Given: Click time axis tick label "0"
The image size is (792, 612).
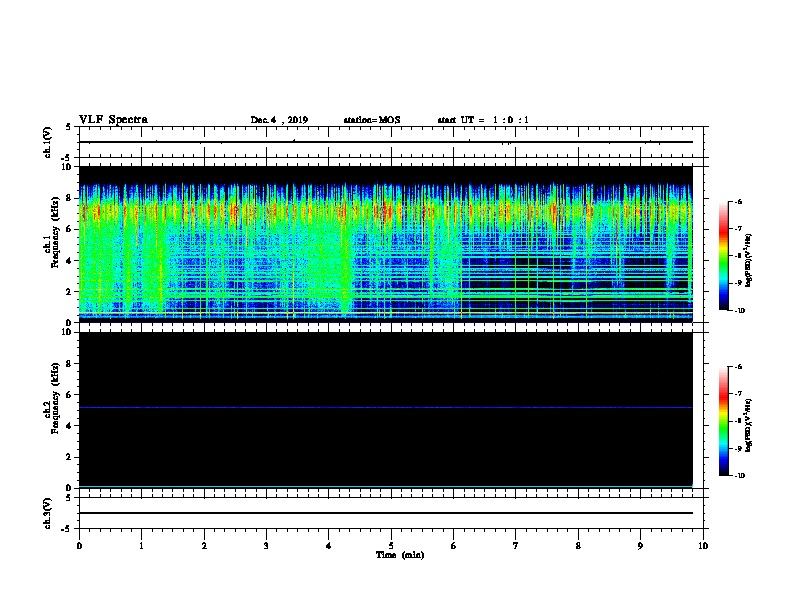Looking at the screenshot, I should click(79, 546).
